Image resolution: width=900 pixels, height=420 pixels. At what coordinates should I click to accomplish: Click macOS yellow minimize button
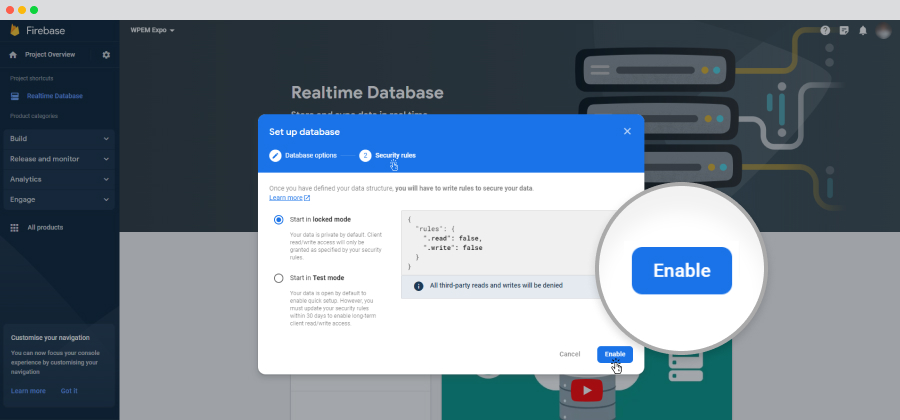click(x=22, y=10)
